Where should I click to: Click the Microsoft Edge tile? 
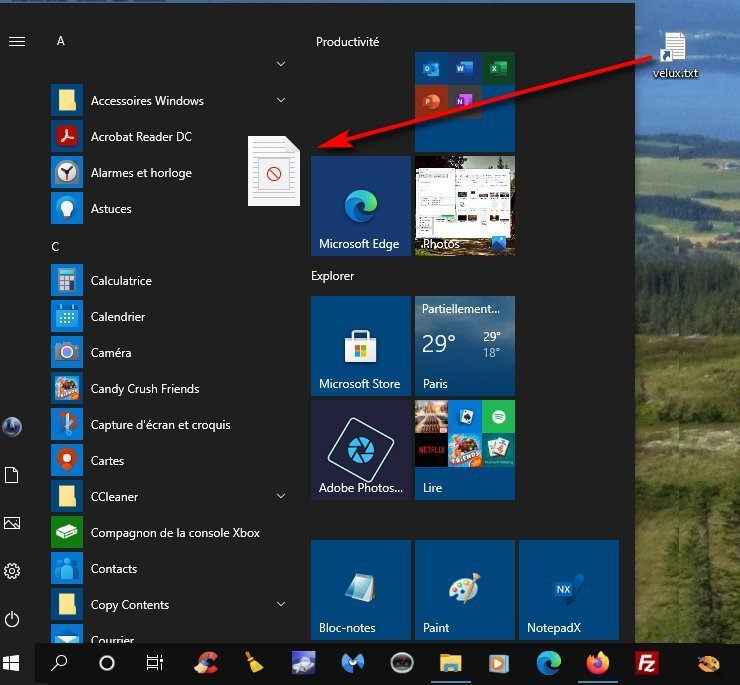(361, 206)
